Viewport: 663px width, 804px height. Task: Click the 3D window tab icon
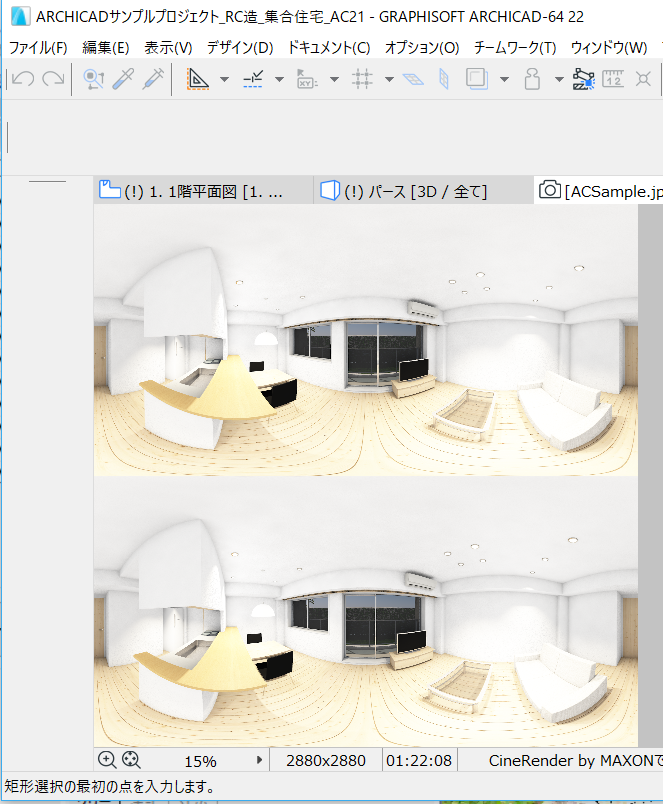tap(330, 190)
